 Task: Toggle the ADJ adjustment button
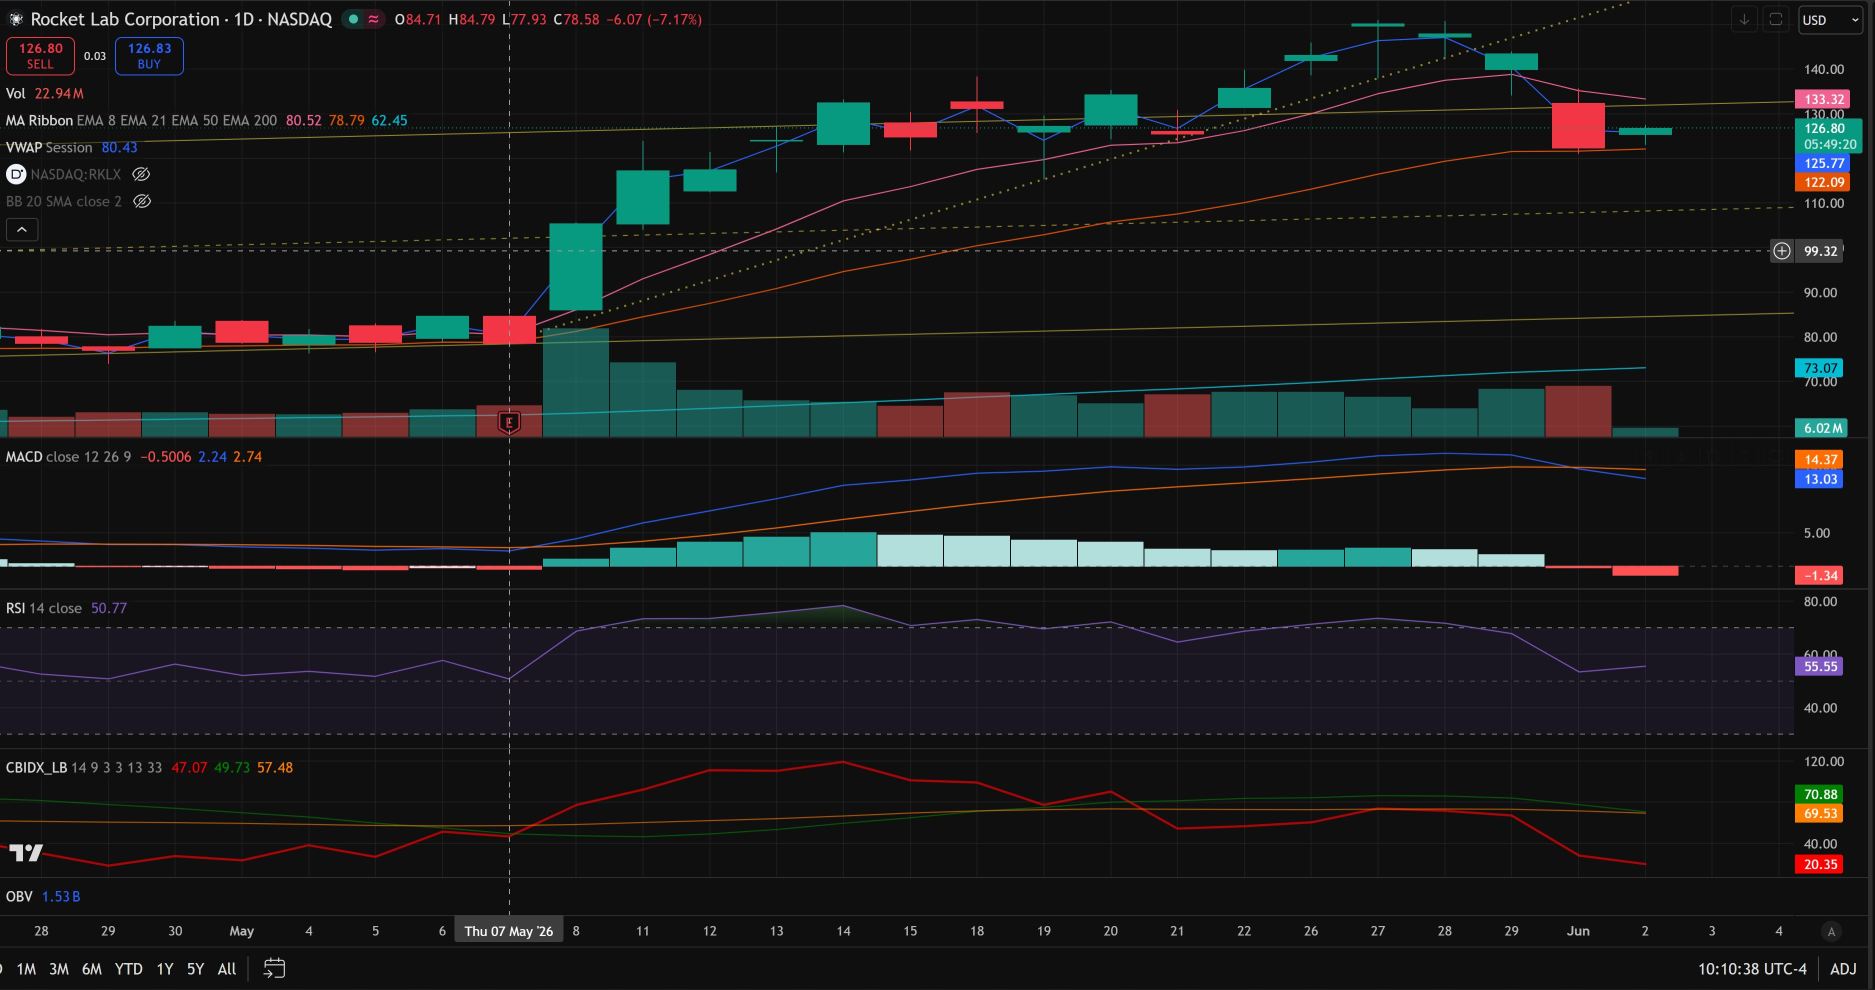pos(1843,968)
